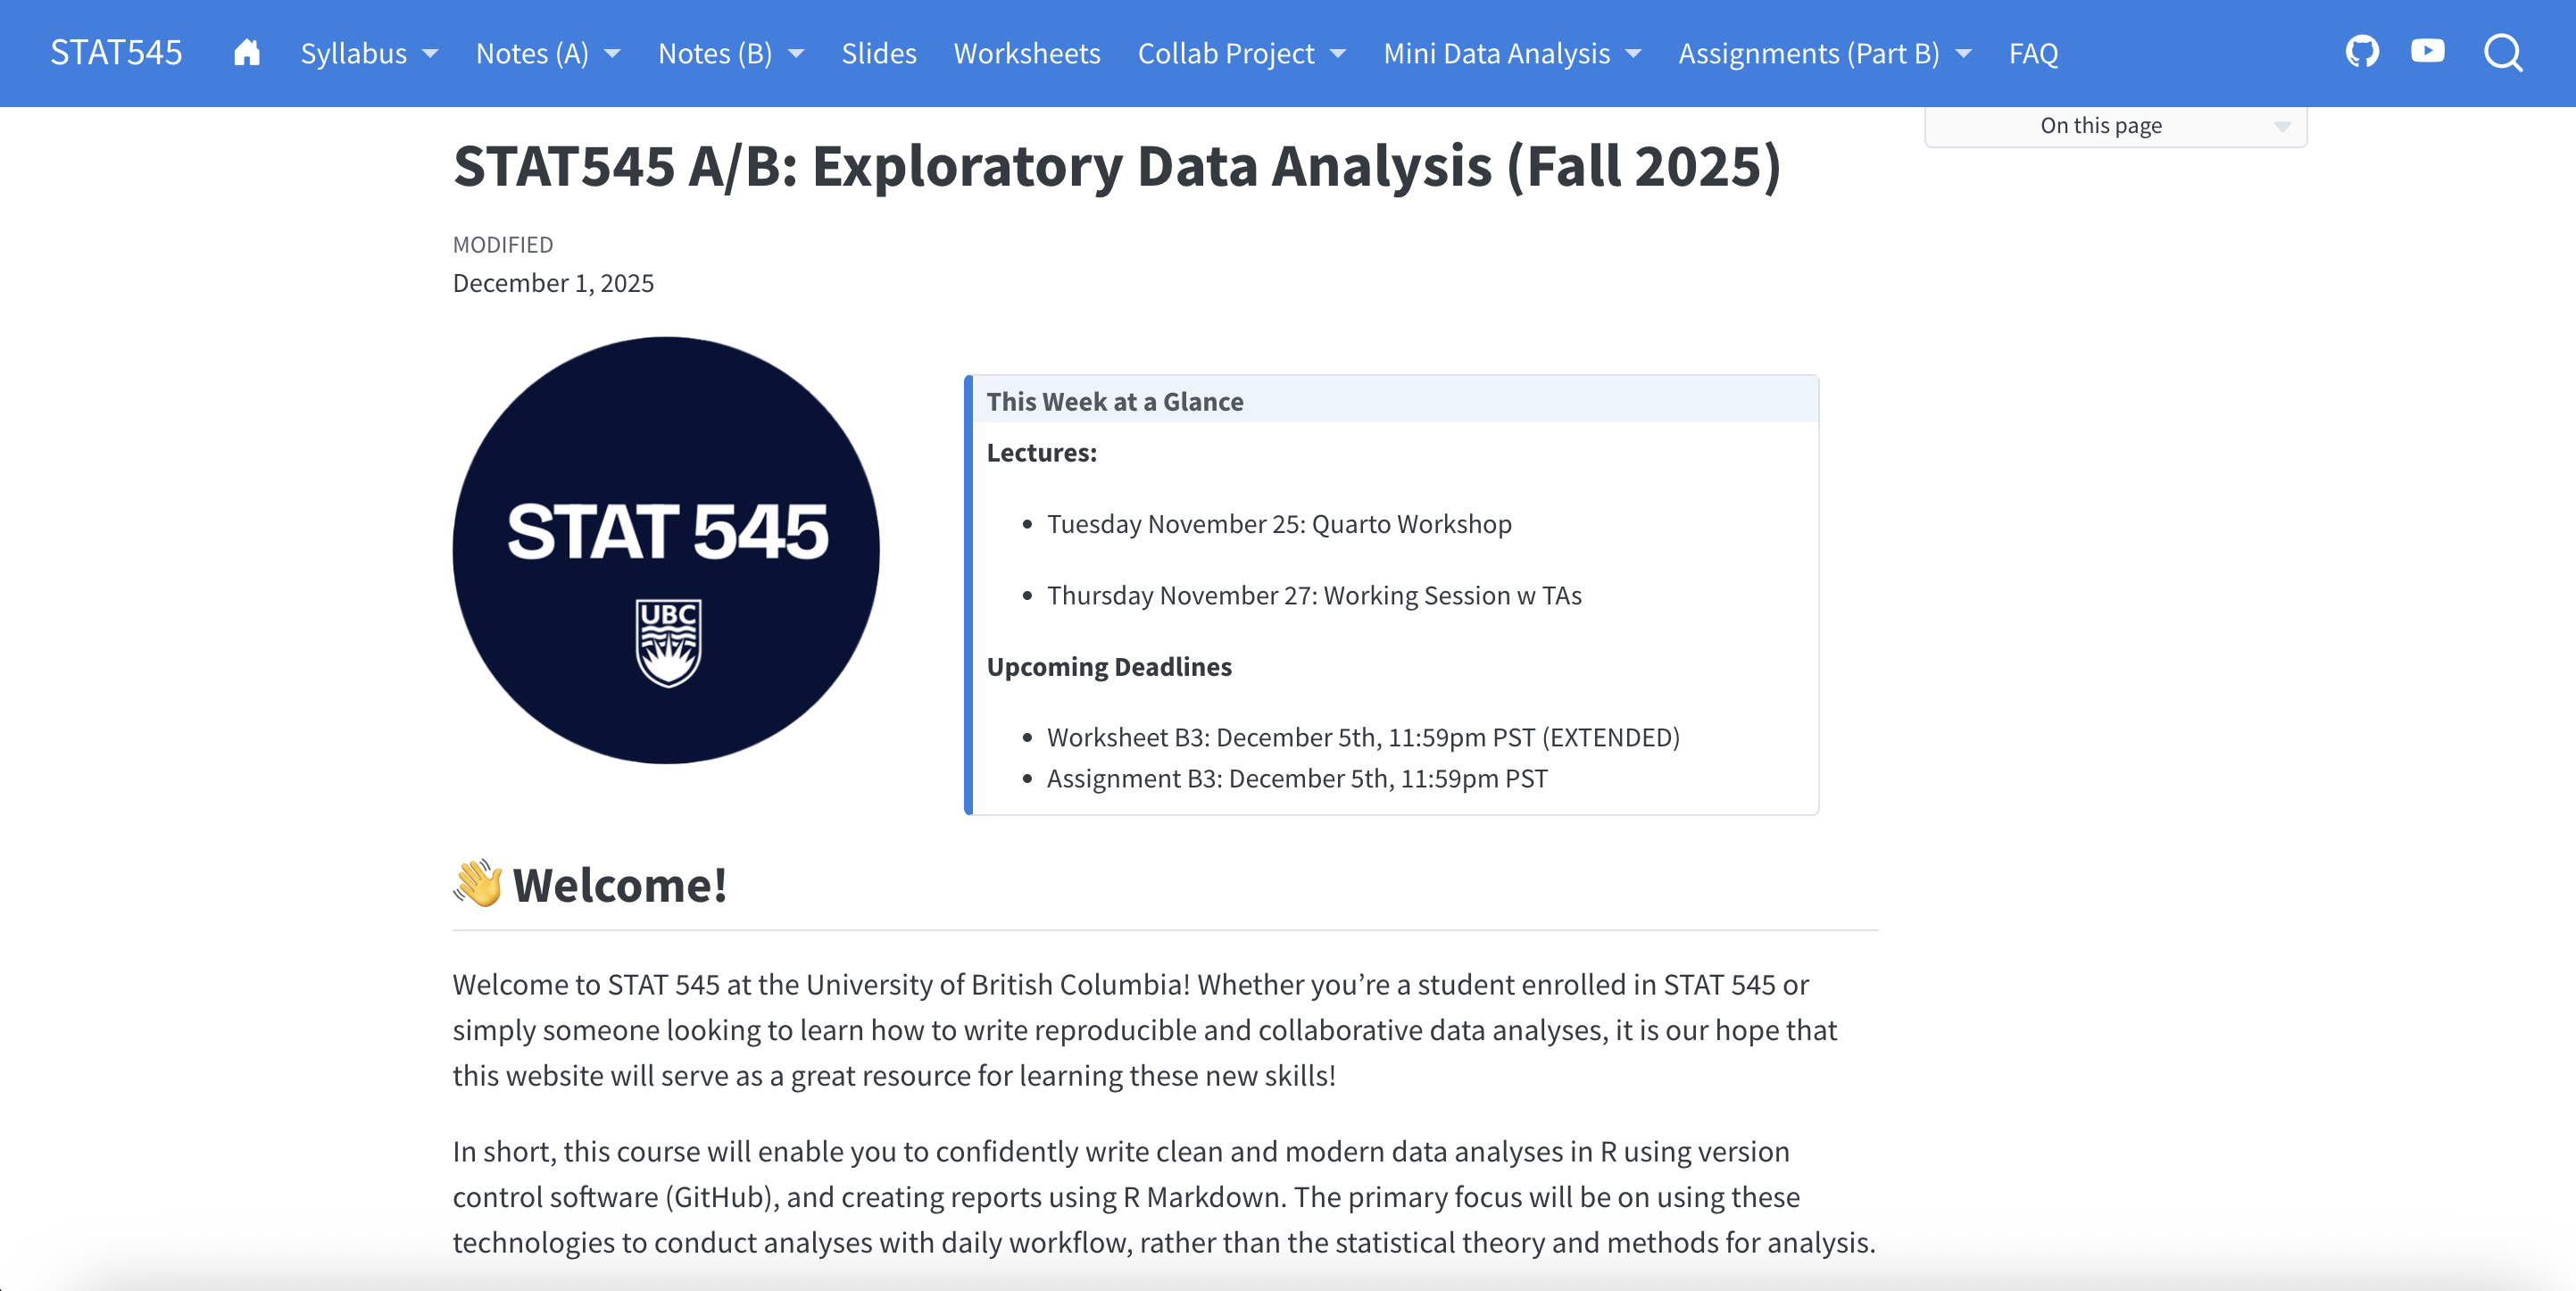Open Assignments (Part B) dropdown

1824,53
